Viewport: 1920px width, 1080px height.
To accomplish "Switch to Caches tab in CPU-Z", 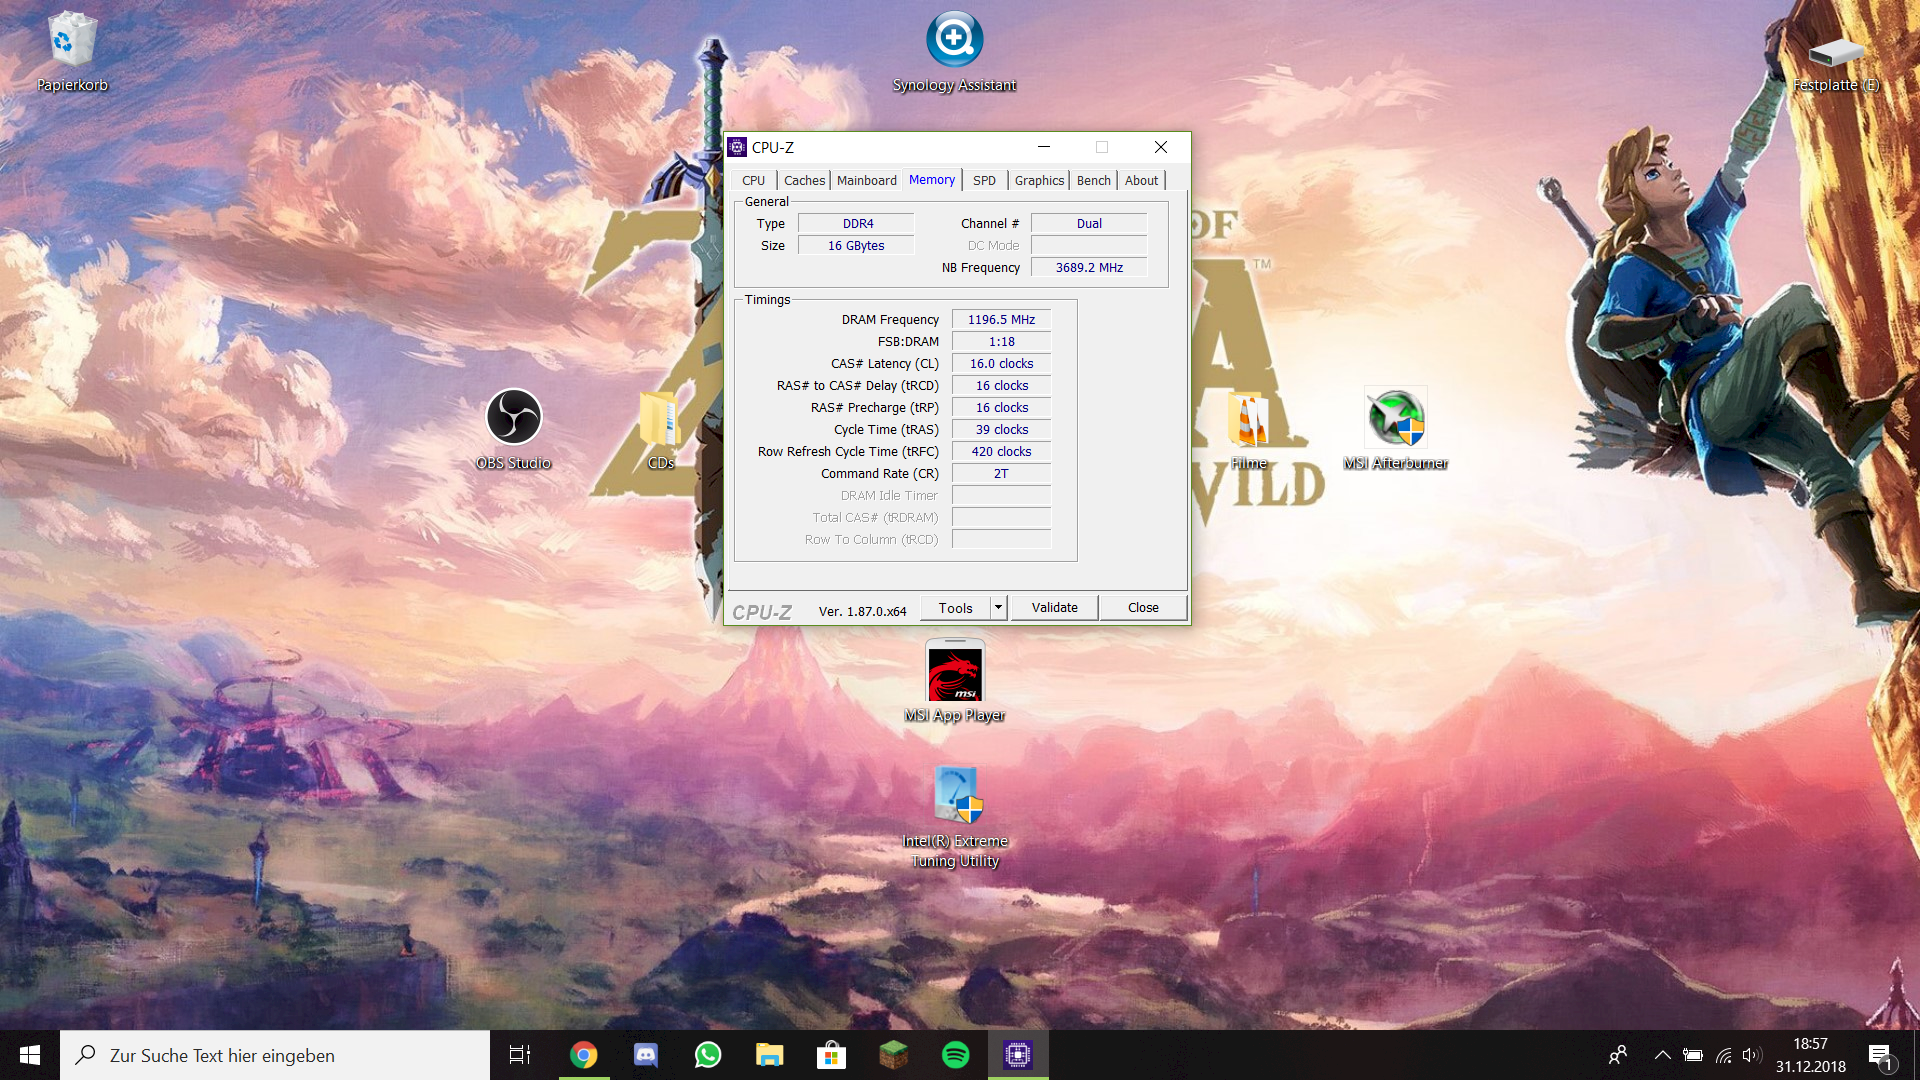I will pos(804,179).
